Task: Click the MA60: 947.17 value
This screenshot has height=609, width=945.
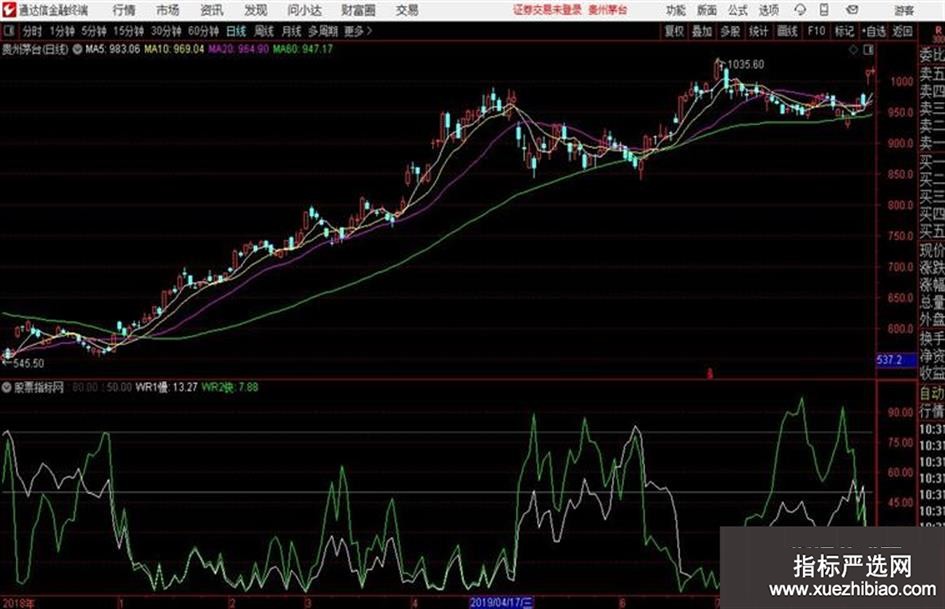Action: (303, 49)
